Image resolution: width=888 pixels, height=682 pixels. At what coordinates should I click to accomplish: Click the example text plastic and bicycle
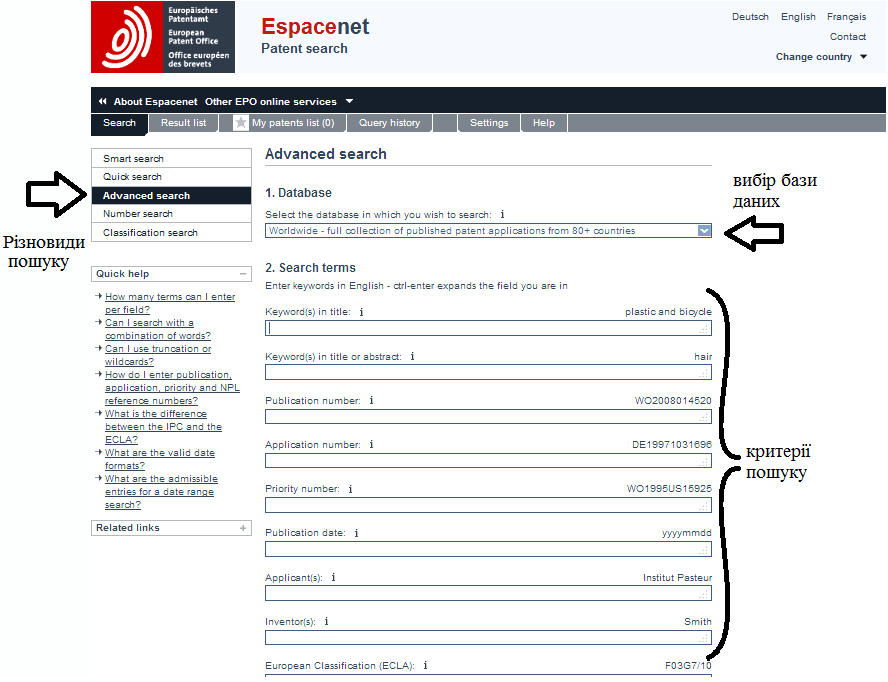pyautogui.click(x=668, y=312)
